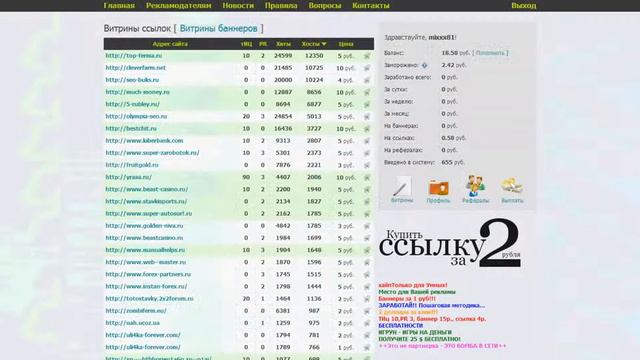The width and height of the screenshot is (640, 360).
Task: Sort table by Хосты column
Action: click(313, 44)
